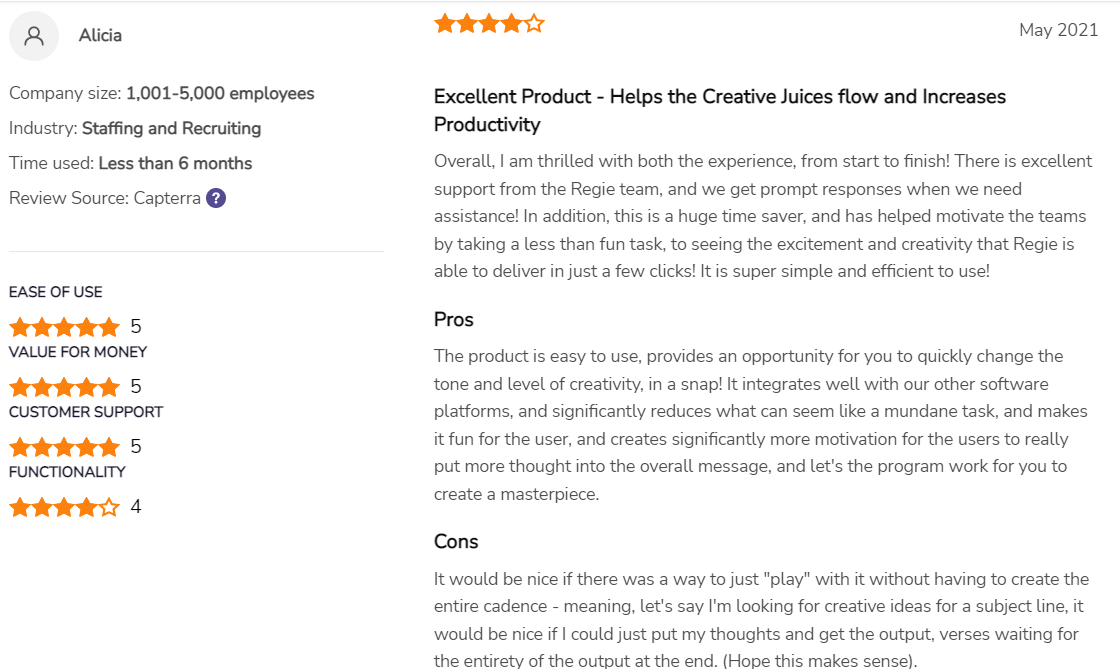Click the Ease of Use star rating
The height and width of the screenshot is (669, 1120).
point(64,327)
